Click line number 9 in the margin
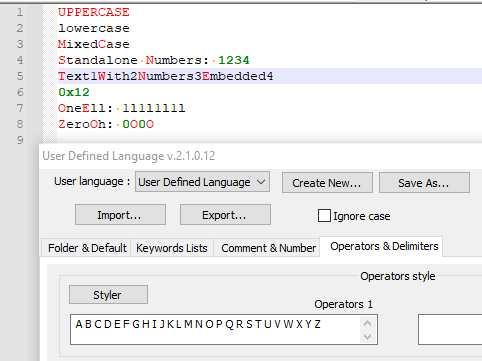 [x=20, y=140]
